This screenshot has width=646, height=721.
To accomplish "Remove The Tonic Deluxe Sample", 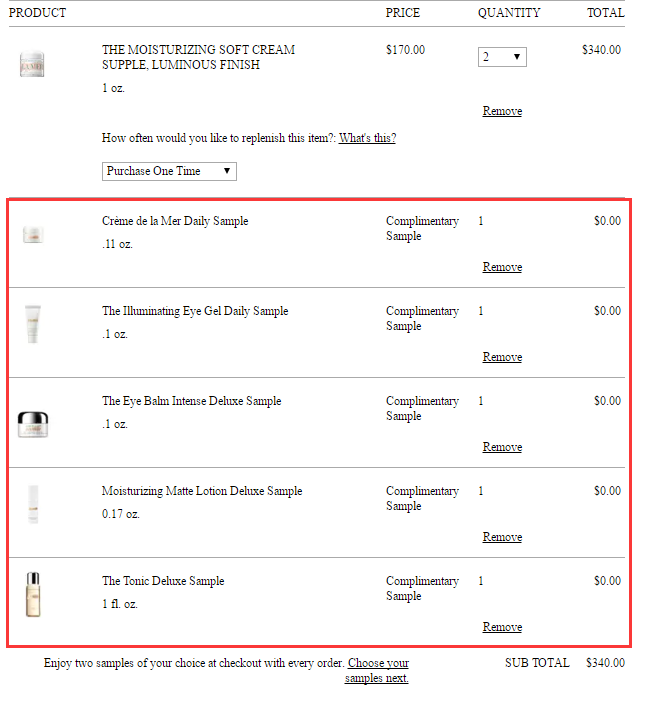I will [x=502, y=627].
